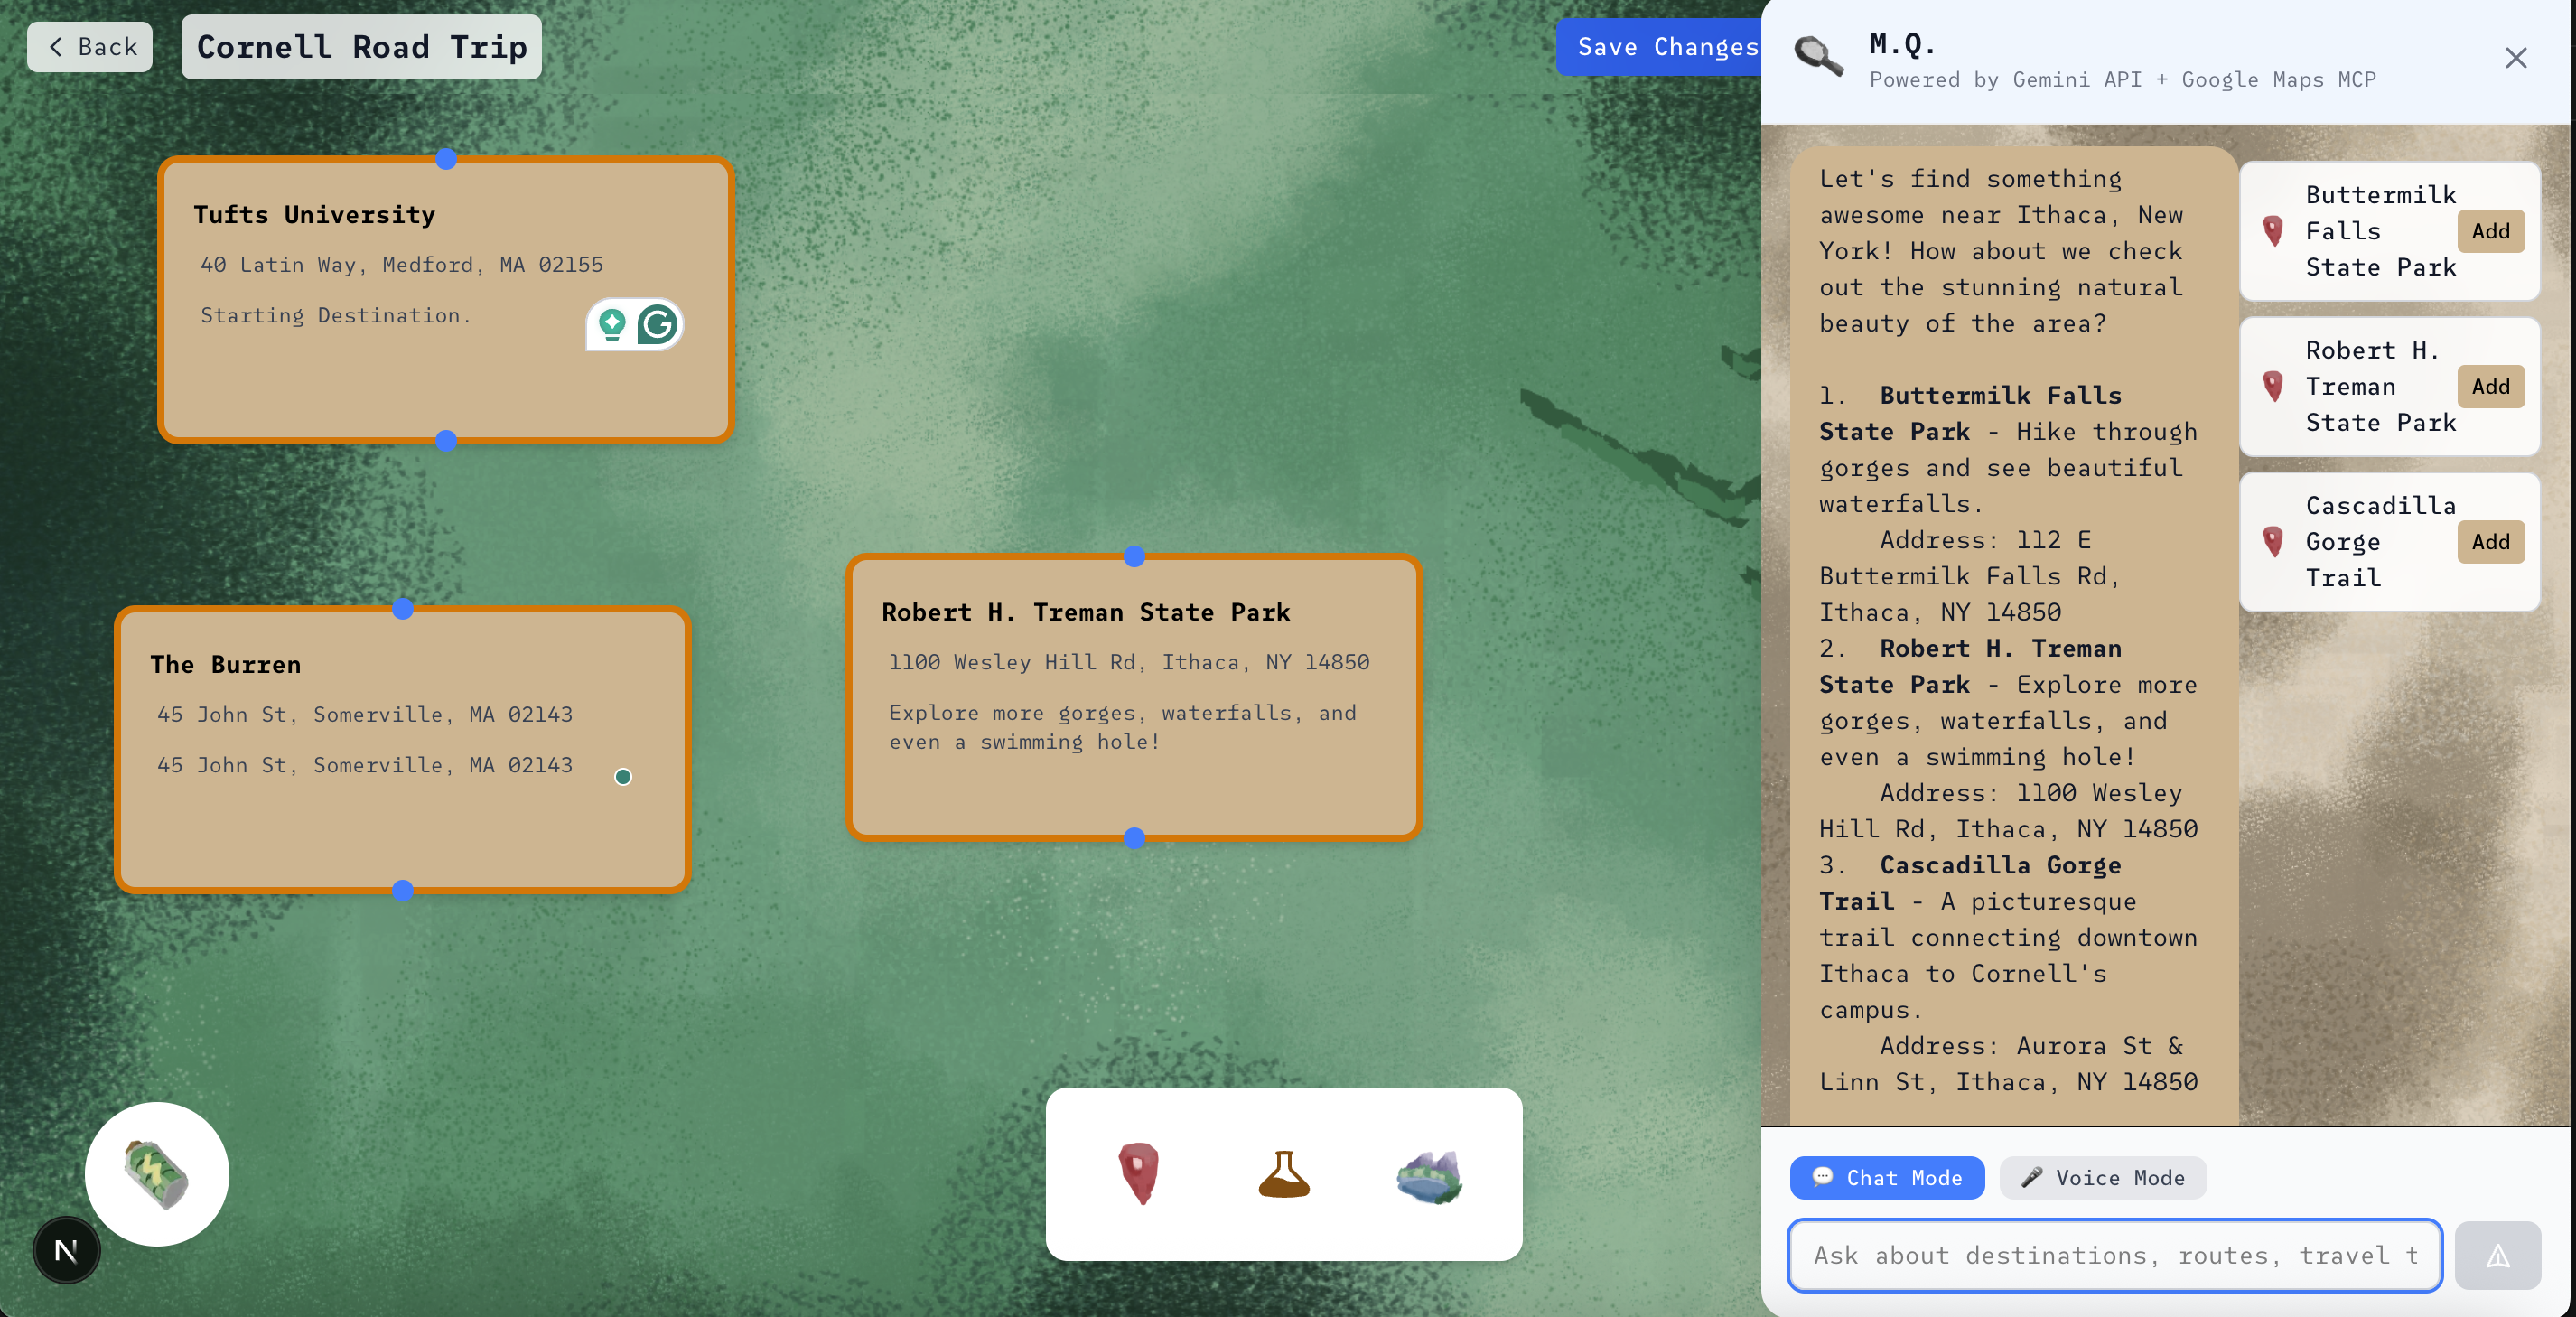Add Buttermilk Falls State Park suggestion
Viewport: 2576px width, 1317px height.
[2490, 231]
